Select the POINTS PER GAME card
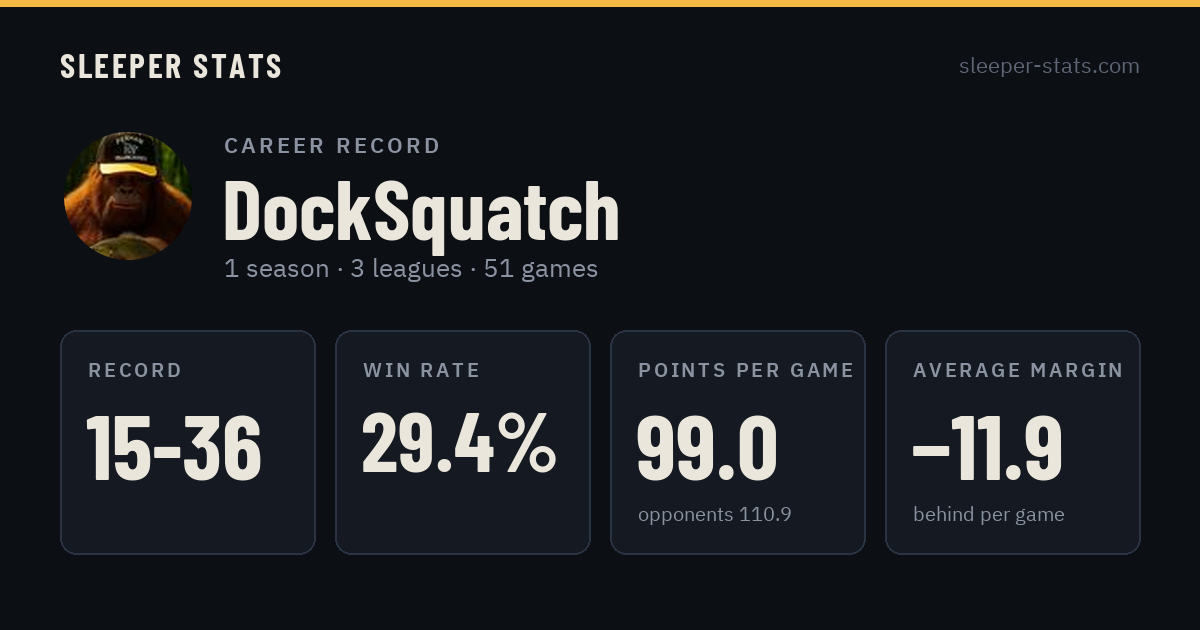1200x630 pixels. click(738, 442)
